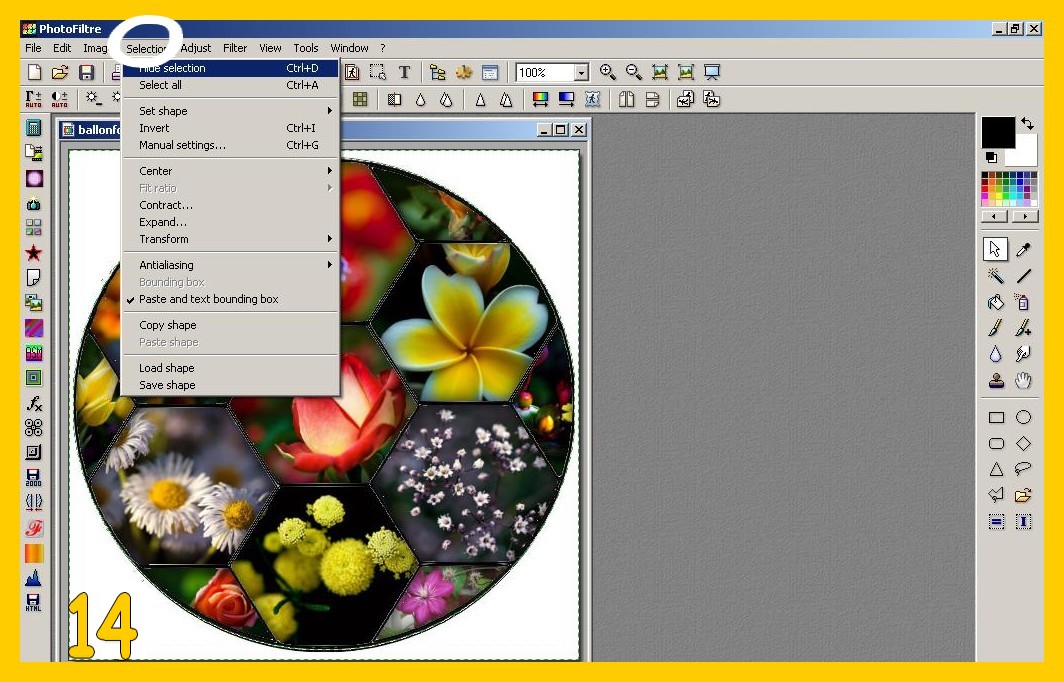1064x682 pixels.
Task: Click the black foreground color swatch
Action: pos(997,132)
